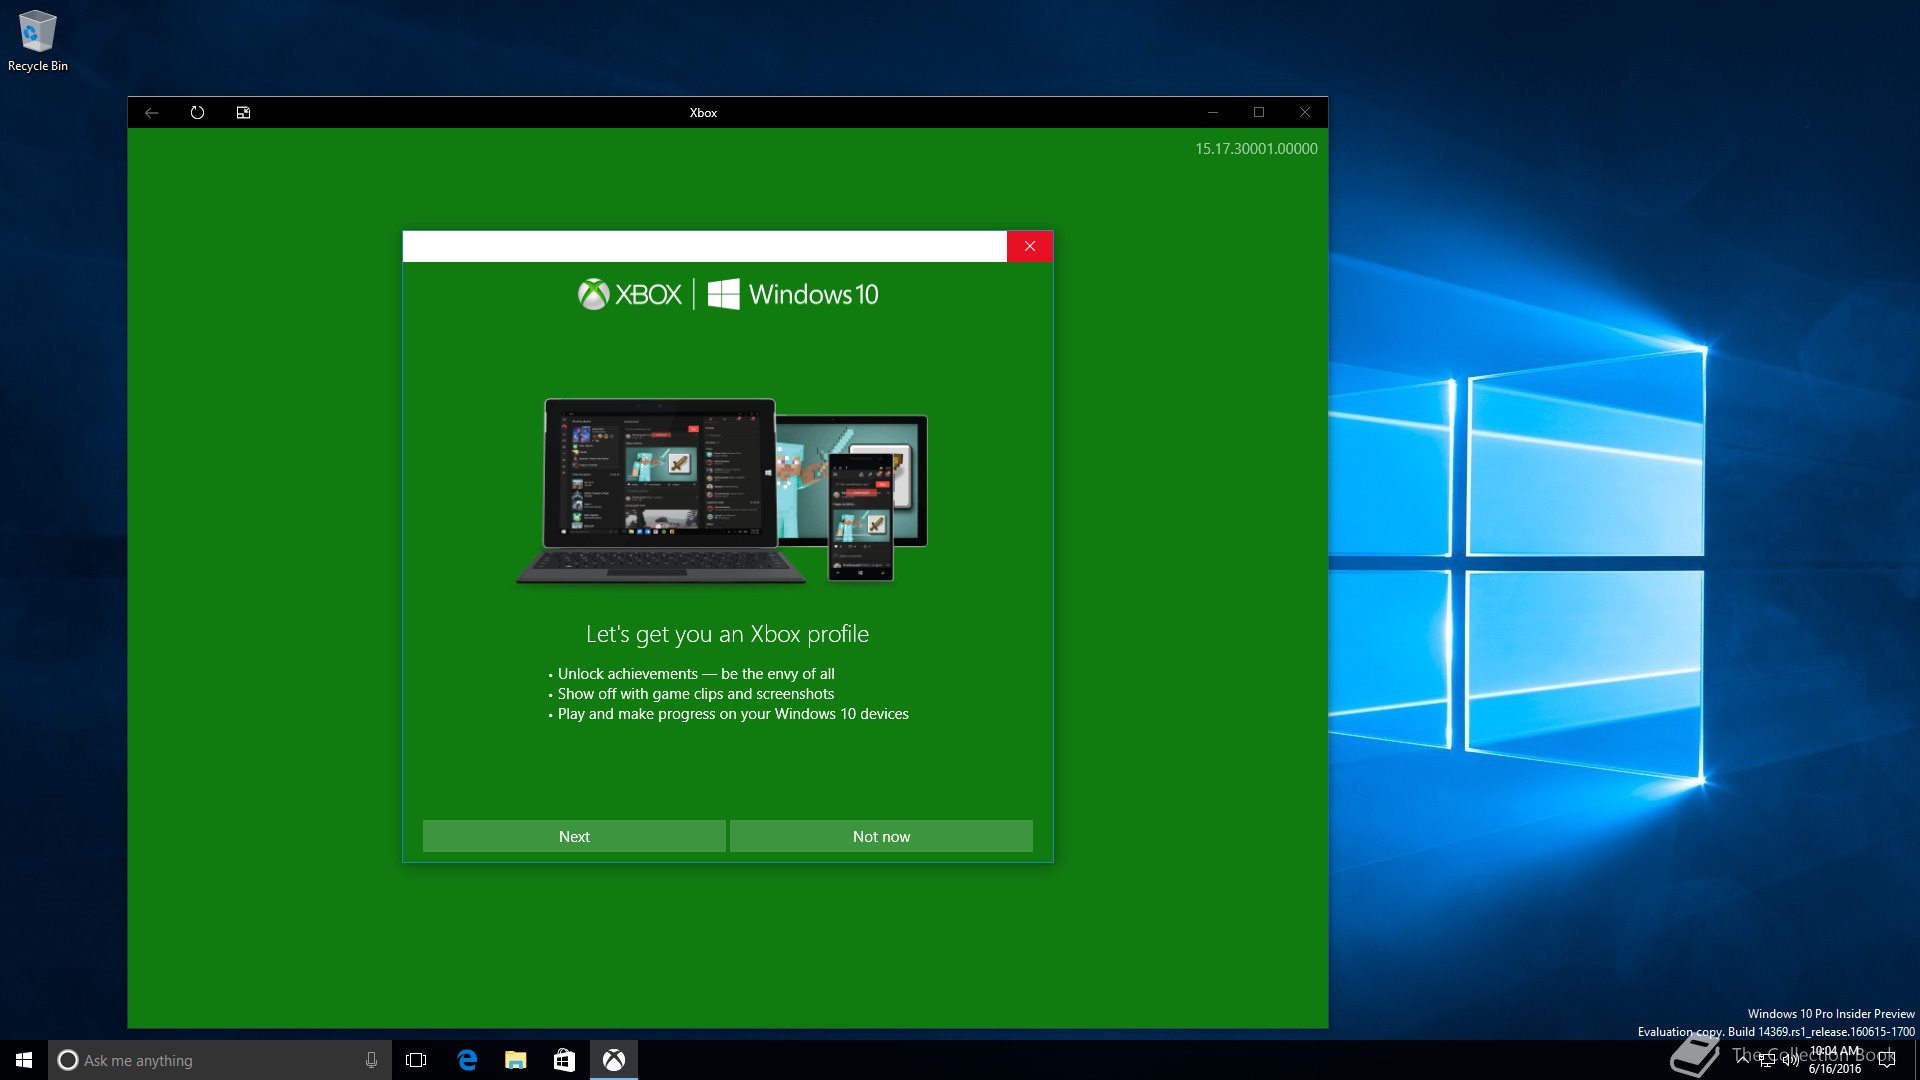This screenshot has height=1080, width=1920.
Task: Click 'Play and make progress on your Windows 10 devices'
Action: click(x=733, y=714)
